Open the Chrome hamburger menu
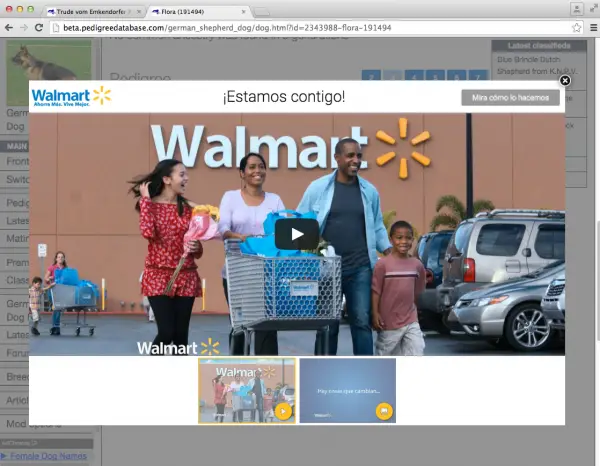Screen dimensions: 600x466 [593, 28]
